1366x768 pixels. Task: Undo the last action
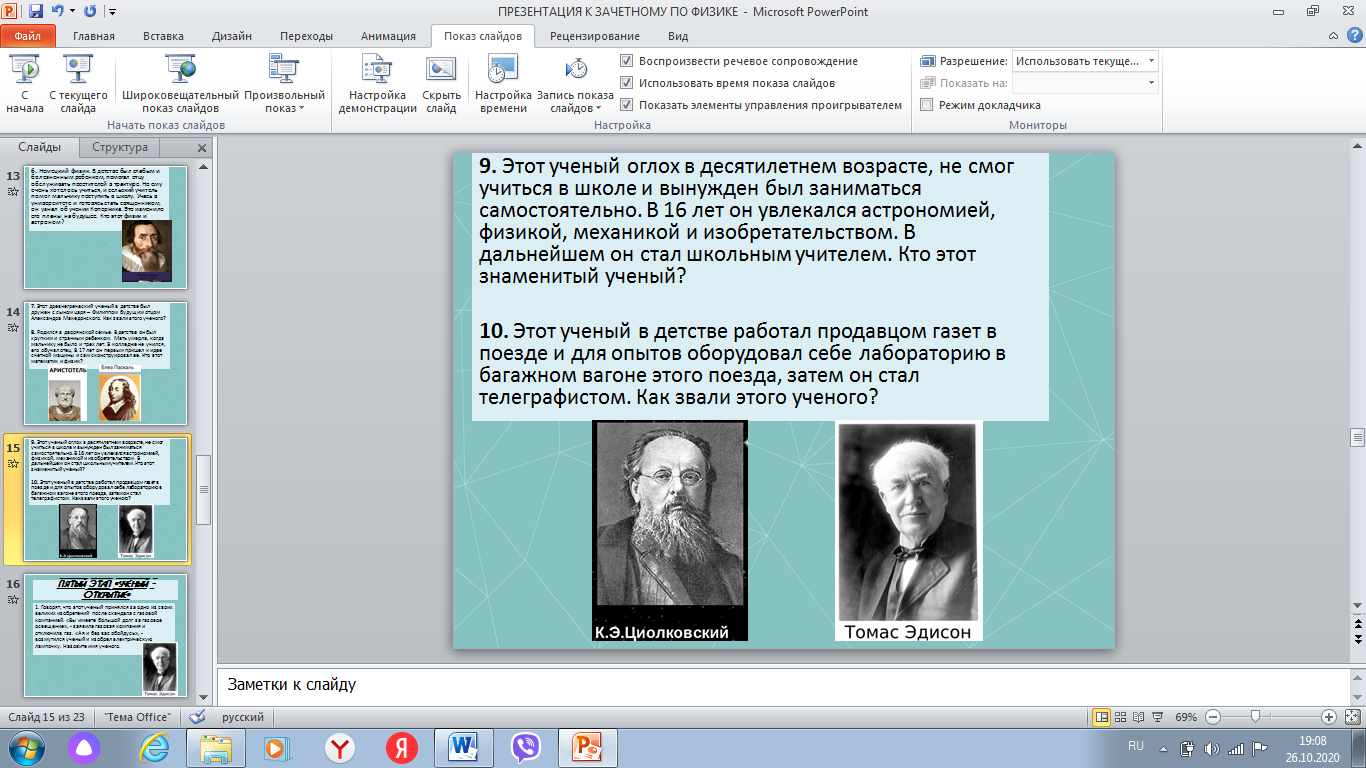pos(59,12)
